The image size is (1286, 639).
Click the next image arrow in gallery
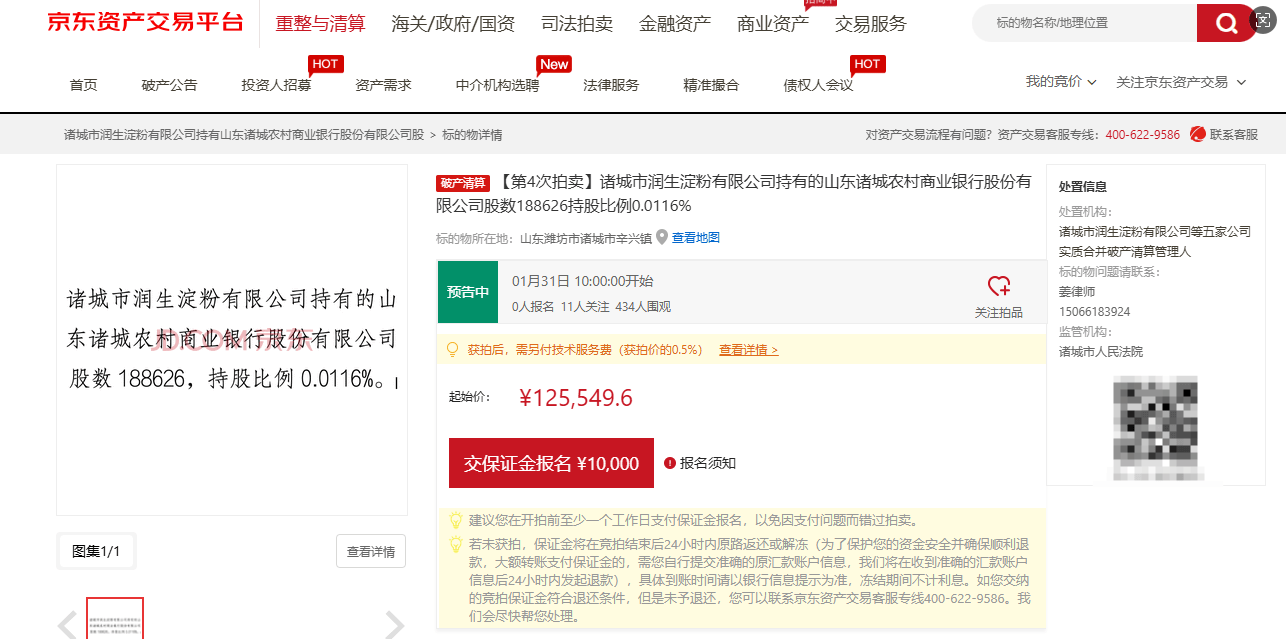394,625
